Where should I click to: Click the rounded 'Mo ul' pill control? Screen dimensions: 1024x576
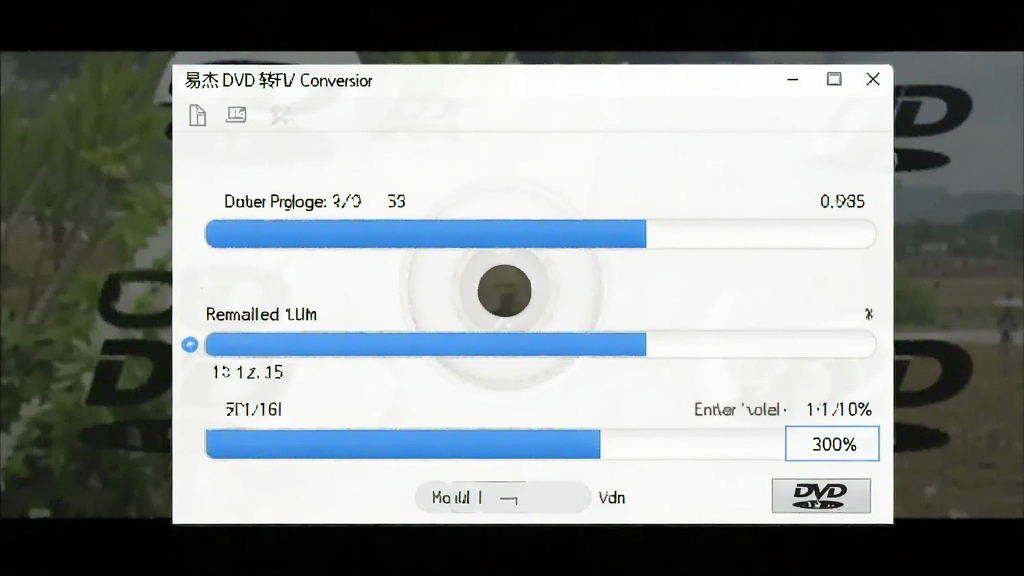tap(502, 498)
